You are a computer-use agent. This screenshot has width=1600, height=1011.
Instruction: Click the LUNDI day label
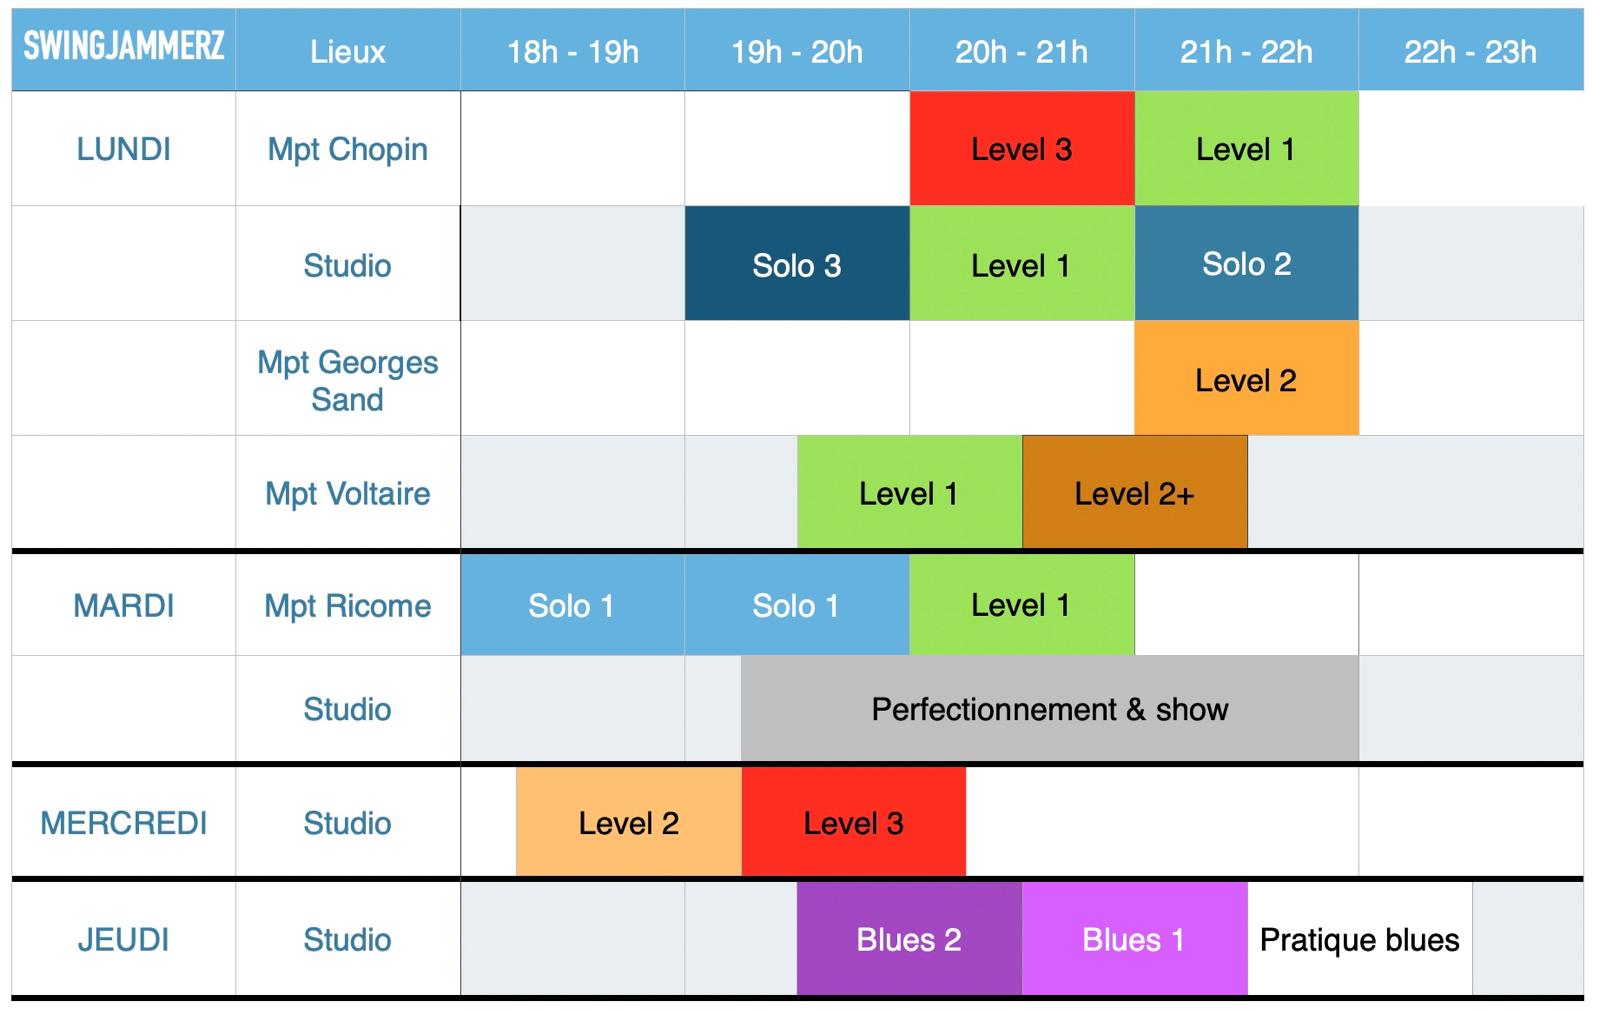coord(123,149)
